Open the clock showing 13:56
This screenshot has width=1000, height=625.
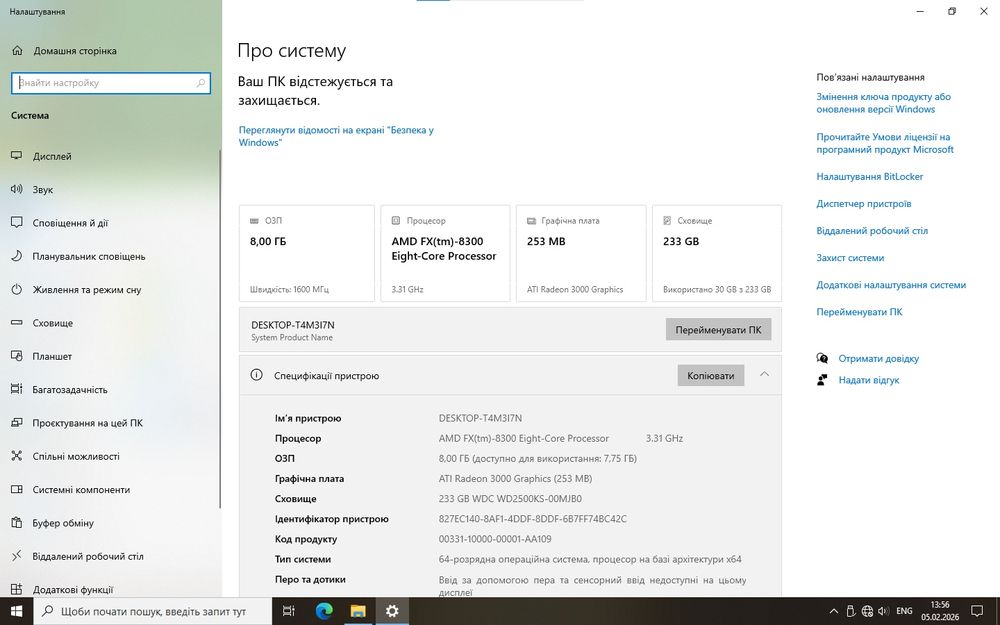pos(939,611)
